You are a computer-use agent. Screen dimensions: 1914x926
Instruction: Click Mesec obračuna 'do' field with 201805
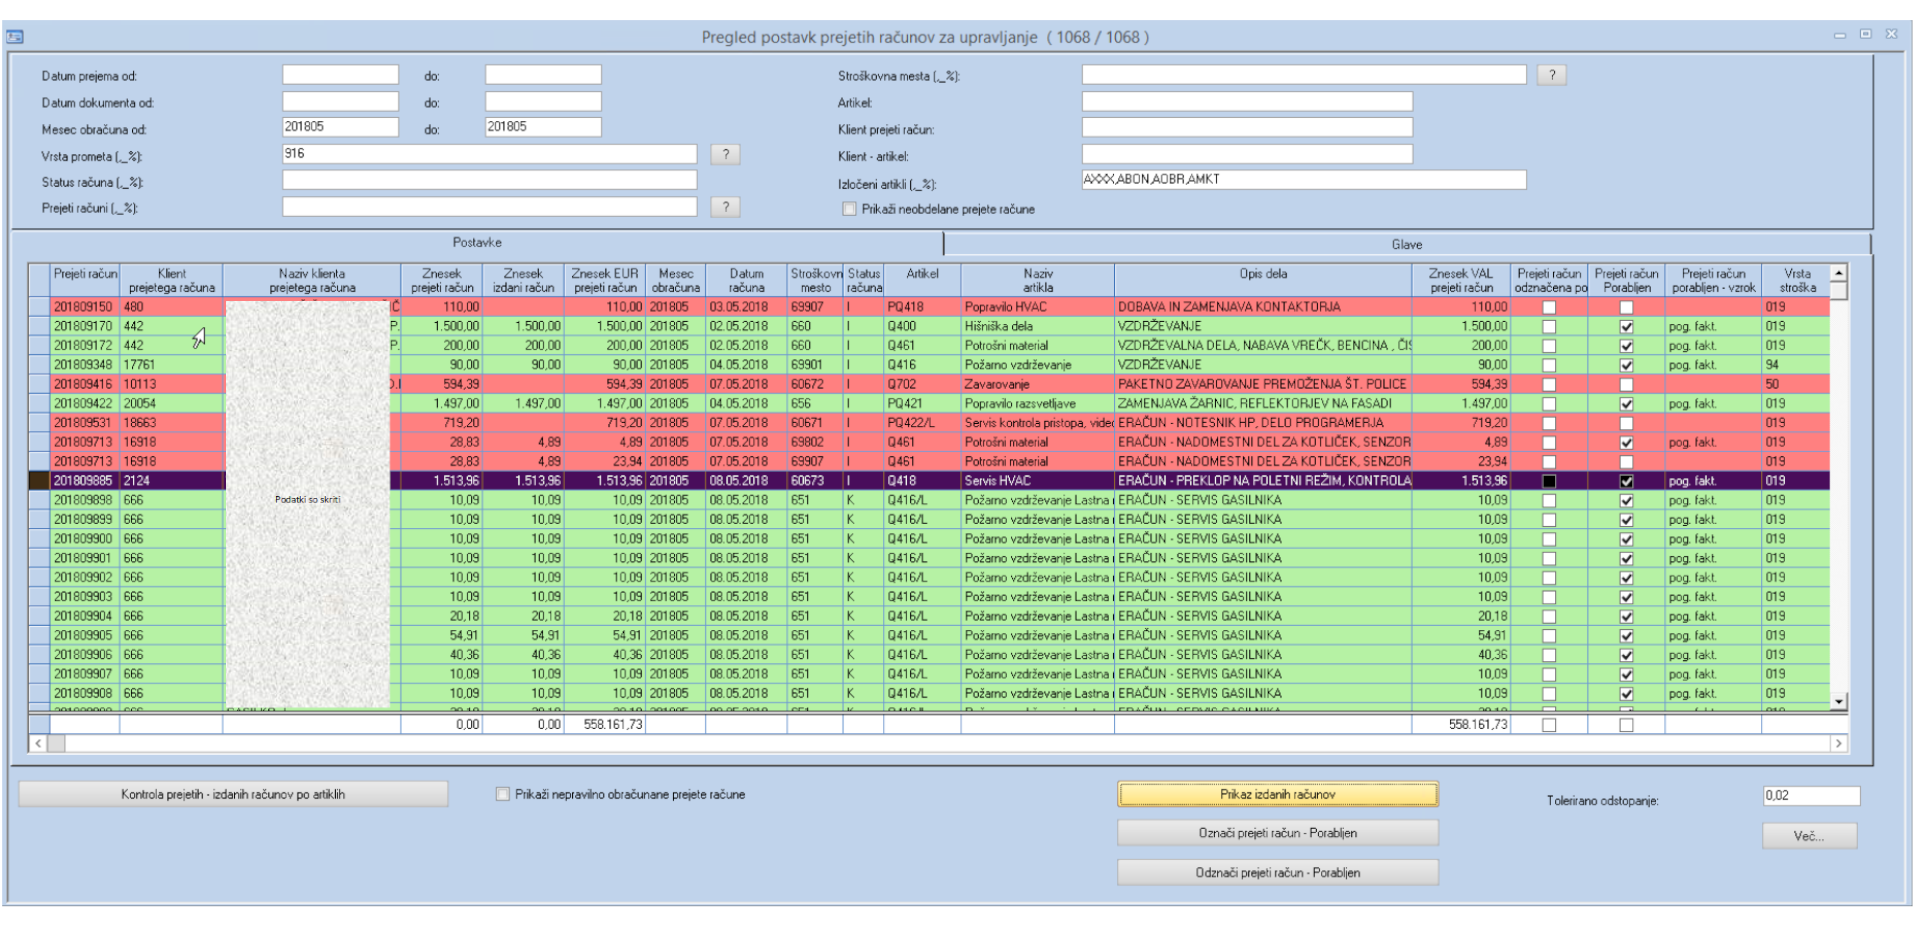click(543, 127)
